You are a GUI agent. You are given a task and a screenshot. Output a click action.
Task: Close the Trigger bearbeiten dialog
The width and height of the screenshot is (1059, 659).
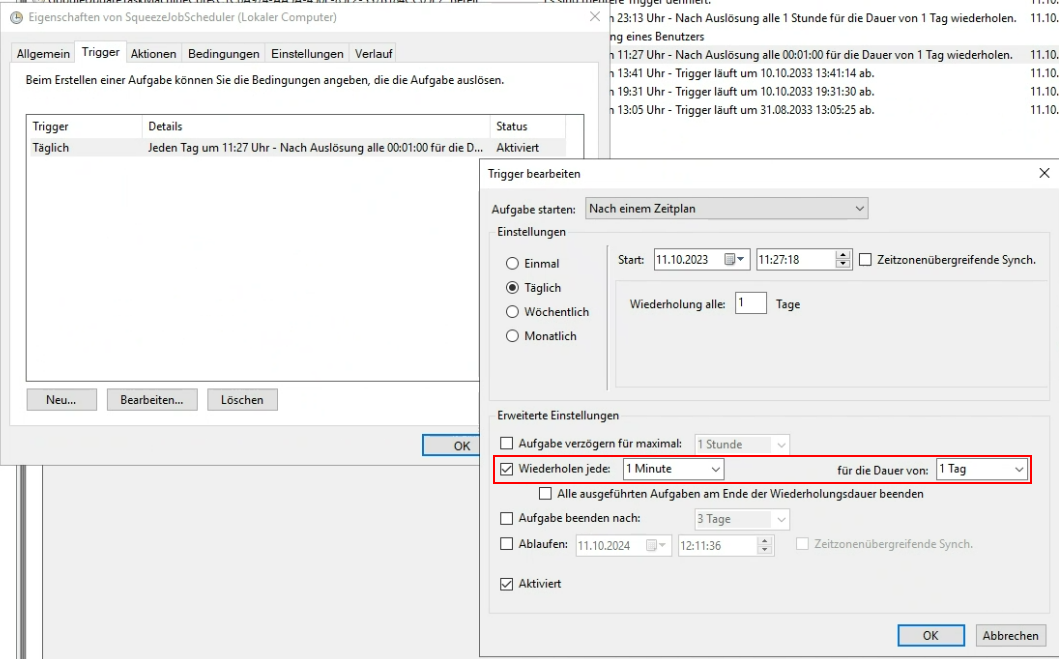(1044, 173)
